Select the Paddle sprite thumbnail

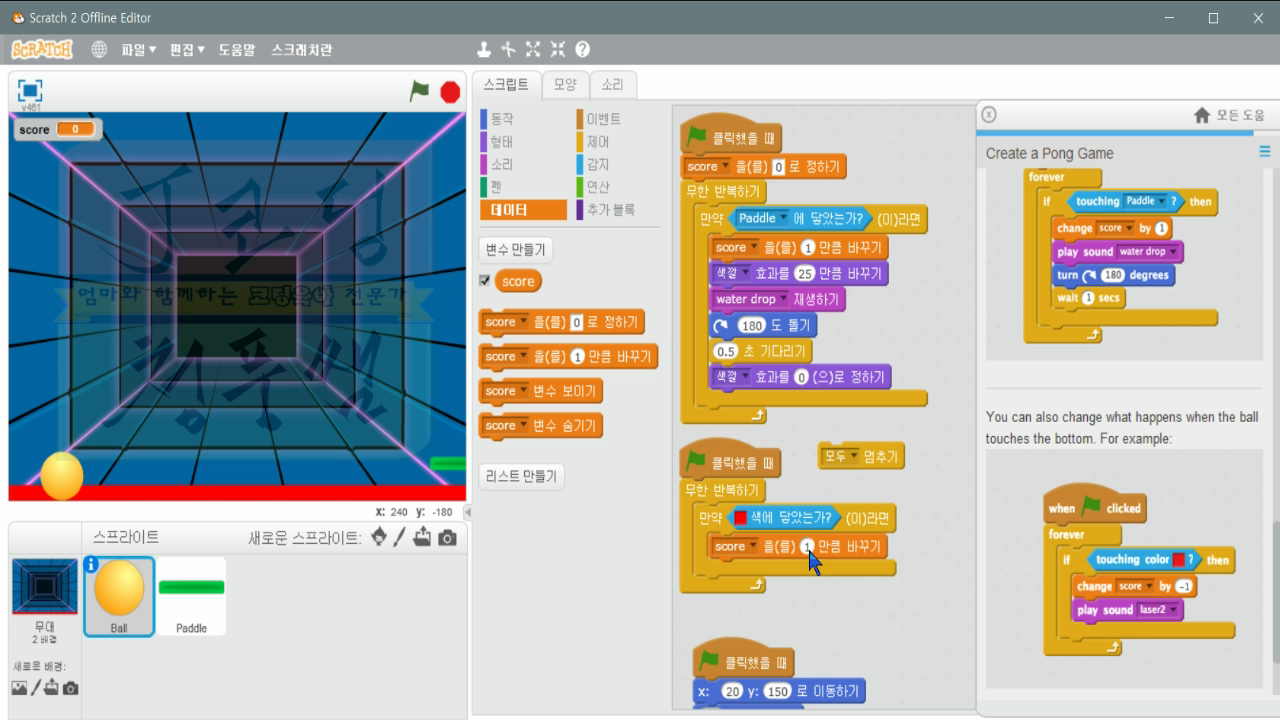click(191, 590)
